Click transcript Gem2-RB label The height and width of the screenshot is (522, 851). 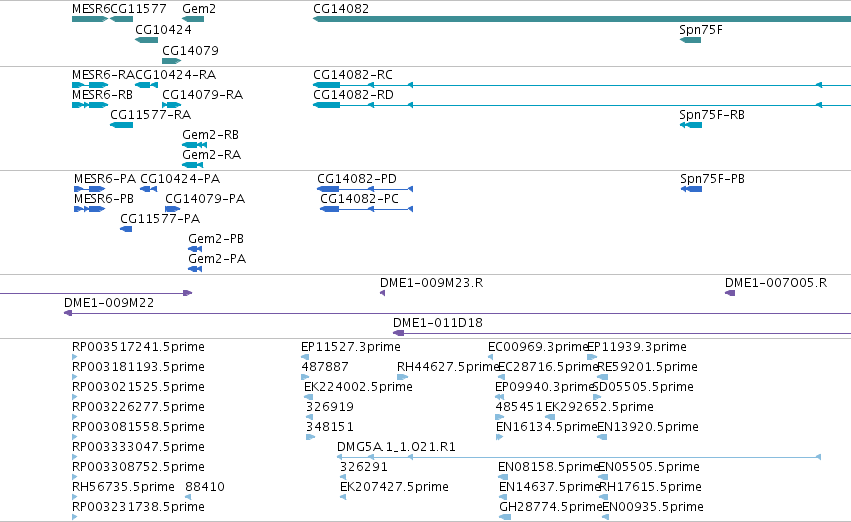[x=211, y=135]
